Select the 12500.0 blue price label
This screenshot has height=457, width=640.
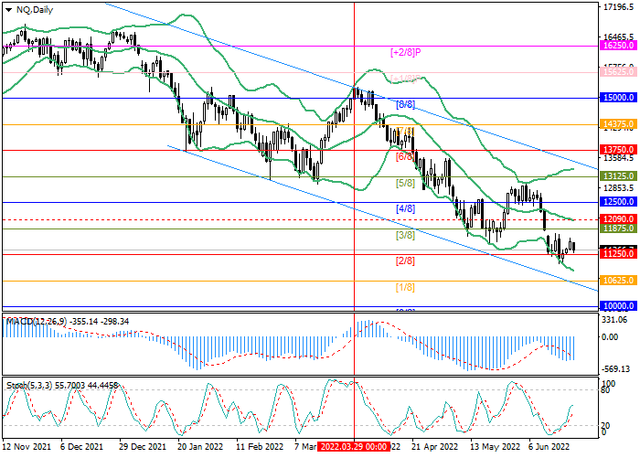618,202
